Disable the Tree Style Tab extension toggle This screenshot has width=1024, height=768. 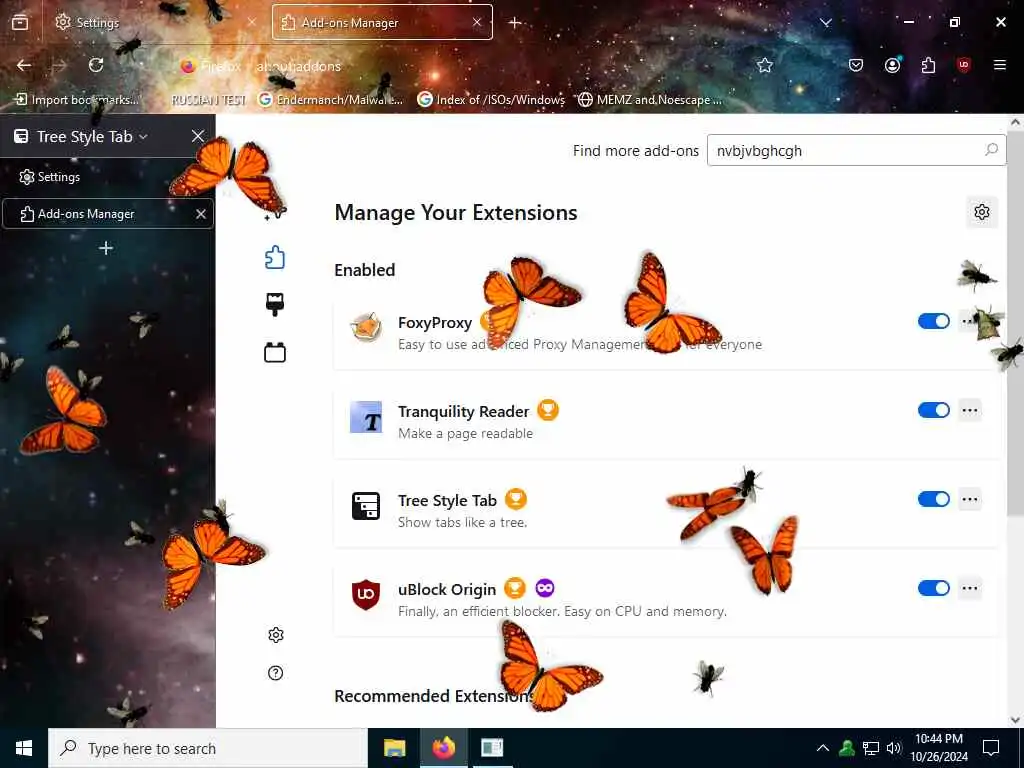tap(933, 499)
